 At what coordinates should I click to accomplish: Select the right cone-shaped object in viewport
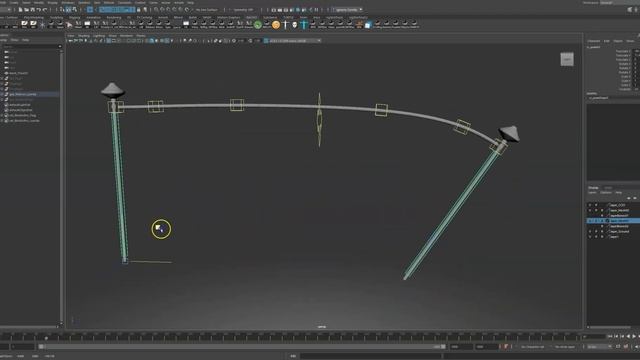tap(510, 133)
